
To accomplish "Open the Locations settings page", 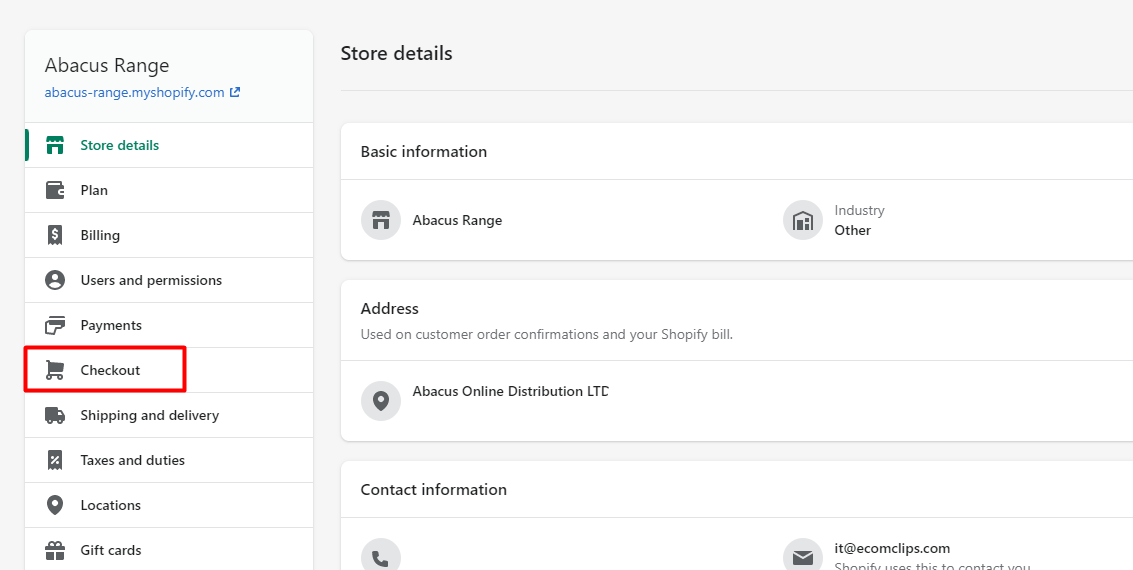I will [169, 505].
